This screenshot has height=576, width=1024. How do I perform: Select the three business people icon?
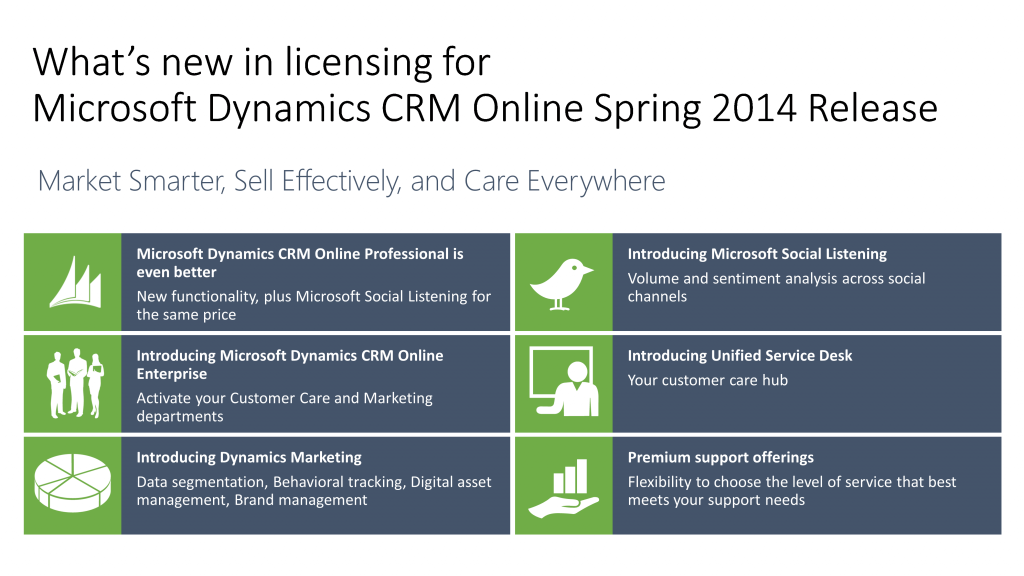coord(75,383)
